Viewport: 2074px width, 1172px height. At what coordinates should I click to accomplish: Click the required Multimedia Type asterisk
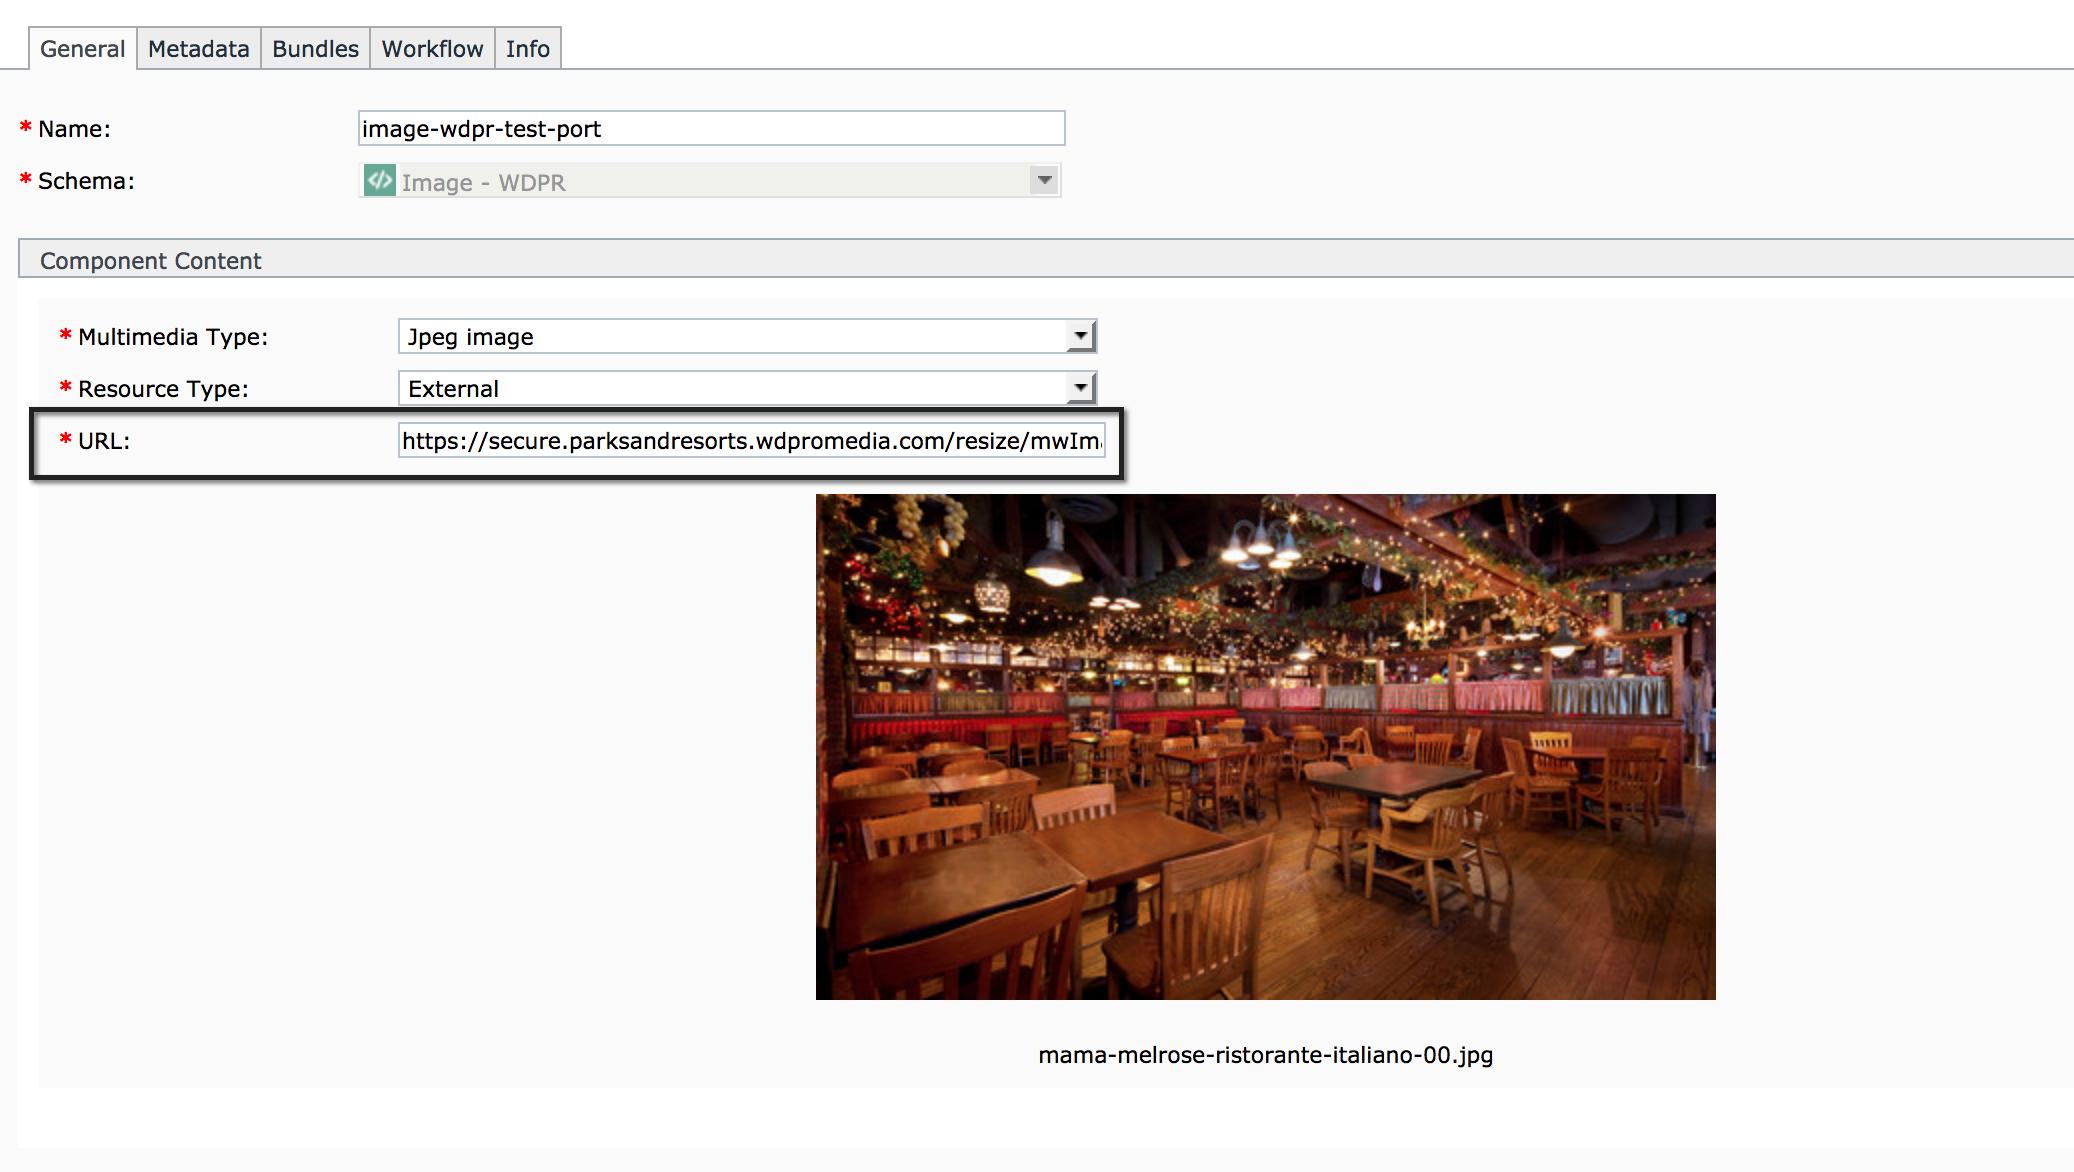pos(64,338)
